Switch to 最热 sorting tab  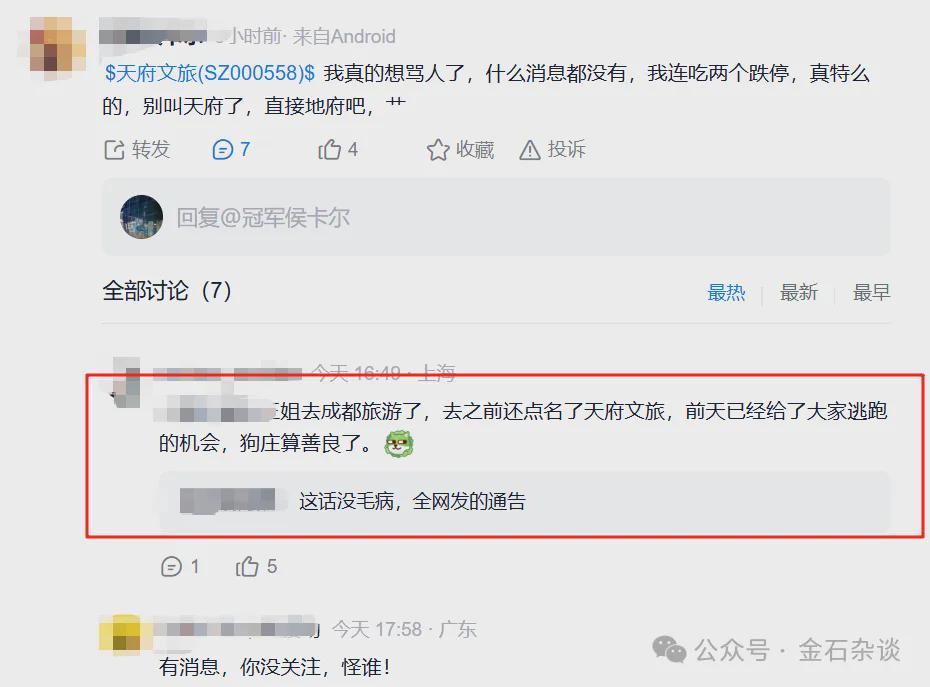726,292
